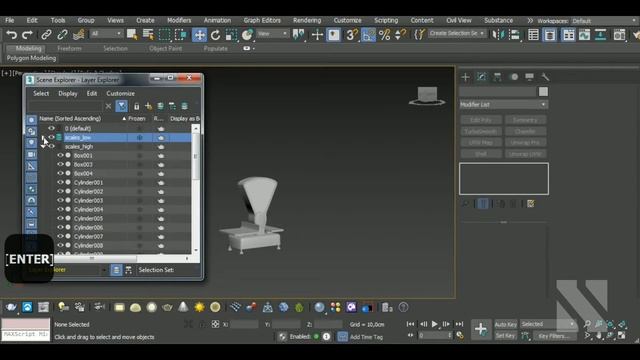The height and width of the screenshot is (360, 640).
Task: Sort by the Name column header
Action: click(x=82, y=118)
